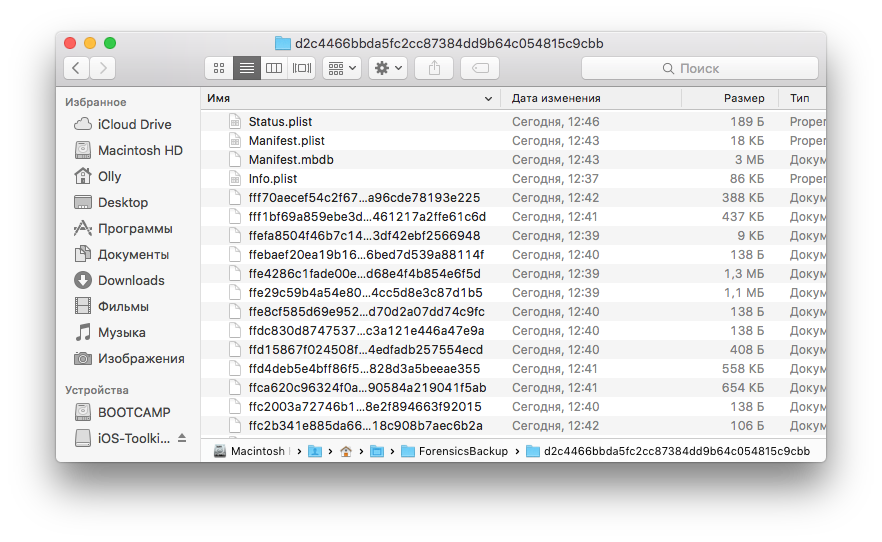Sort by Дата изменения column header
882x542 pixels.
(592, 98)
